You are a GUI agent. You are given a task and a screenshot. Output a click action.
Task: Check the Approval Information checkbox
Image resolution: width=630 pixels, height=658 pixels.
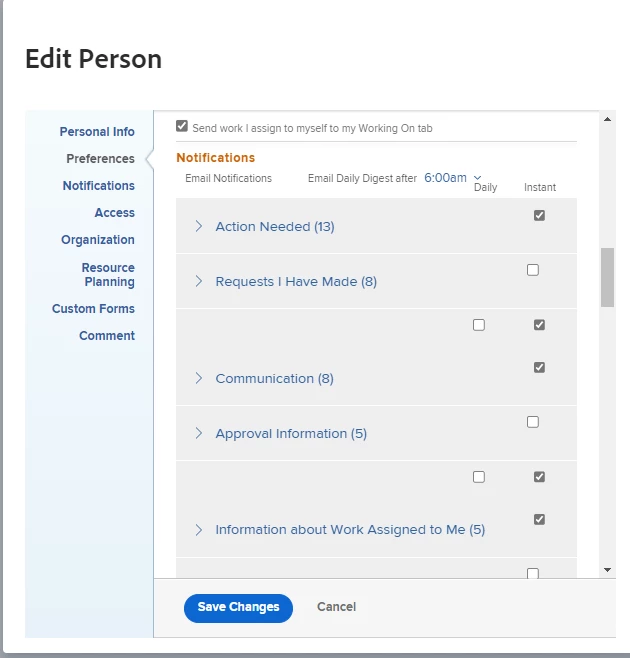(x=533, y=422)
